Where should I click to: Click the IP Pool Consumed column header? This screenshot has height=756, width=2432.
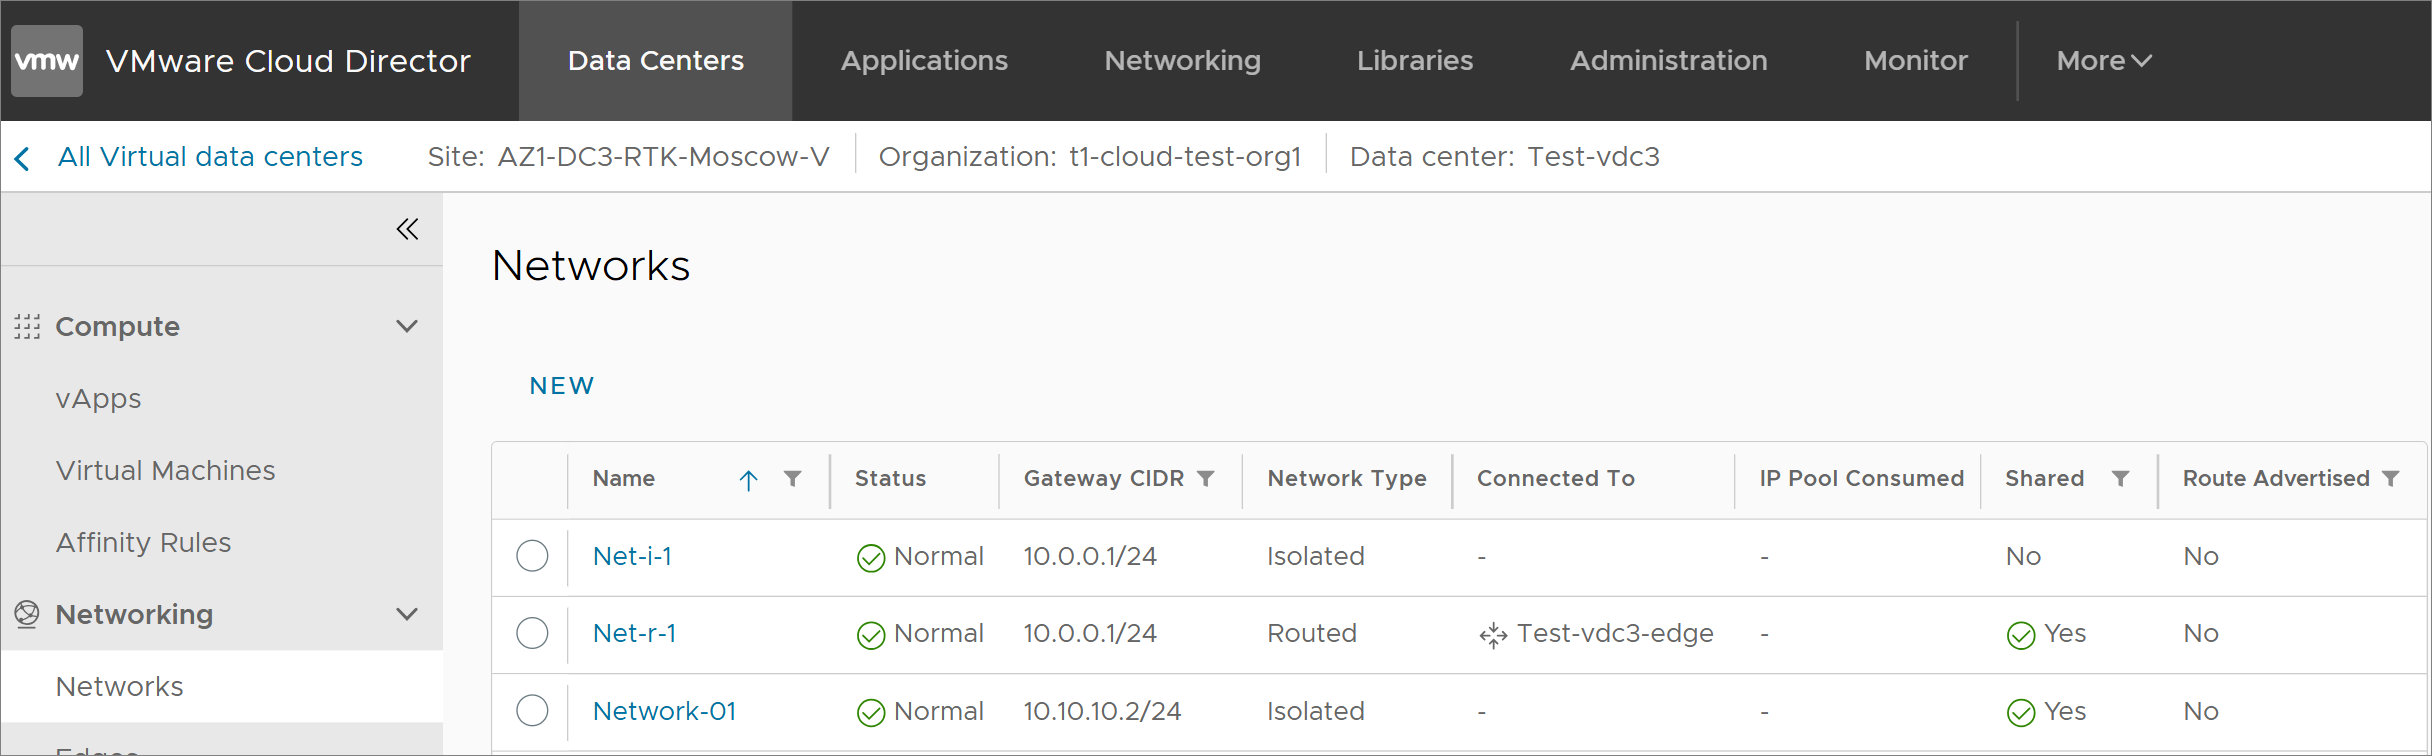(x=1862, y=479)
